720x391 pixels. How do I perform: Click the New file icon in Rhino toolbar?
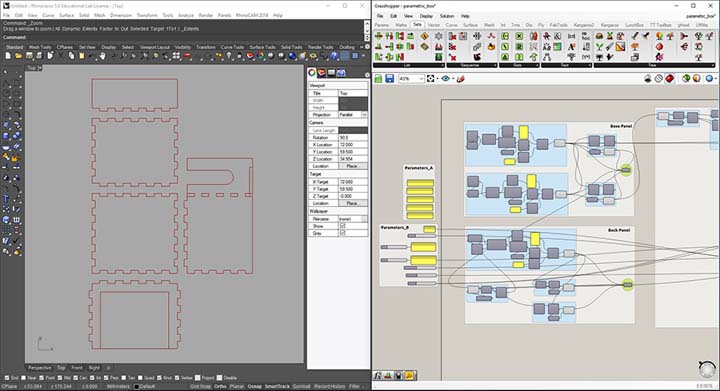pyautogui.click(x=8, y=56)
